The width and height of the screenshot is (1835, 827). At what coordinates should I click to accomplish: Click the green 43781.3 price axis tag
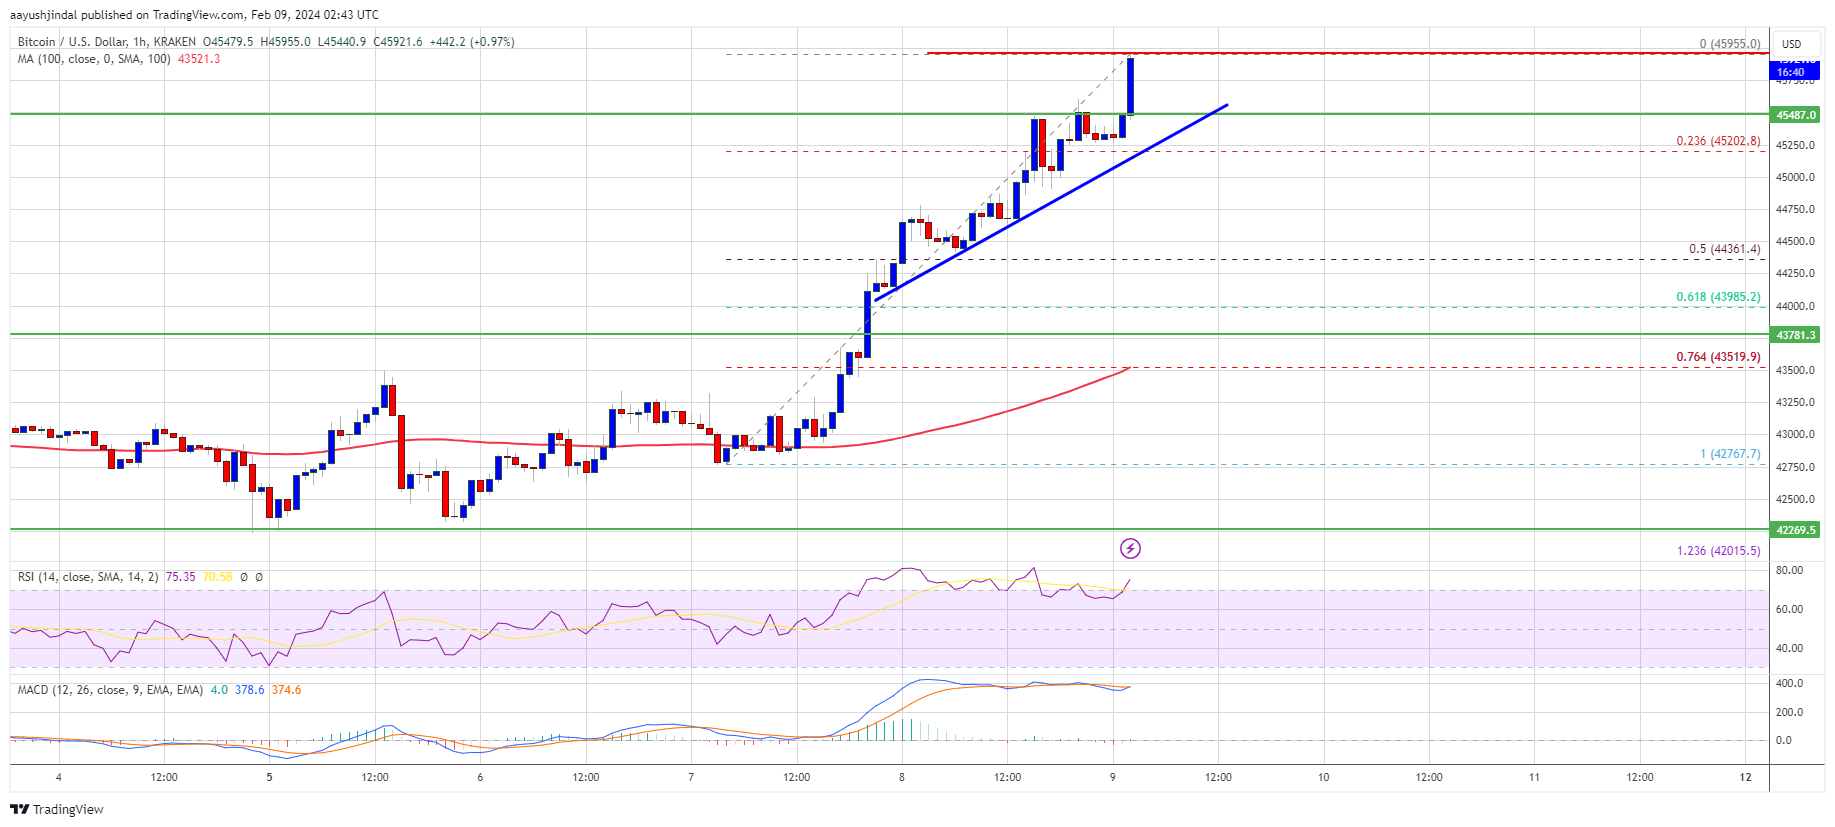point(1795,335)
